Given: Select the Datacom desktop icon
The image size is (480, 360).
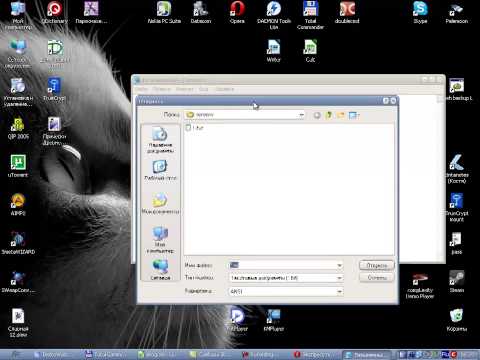Looking at the screenshot, I should pos(201,13).
